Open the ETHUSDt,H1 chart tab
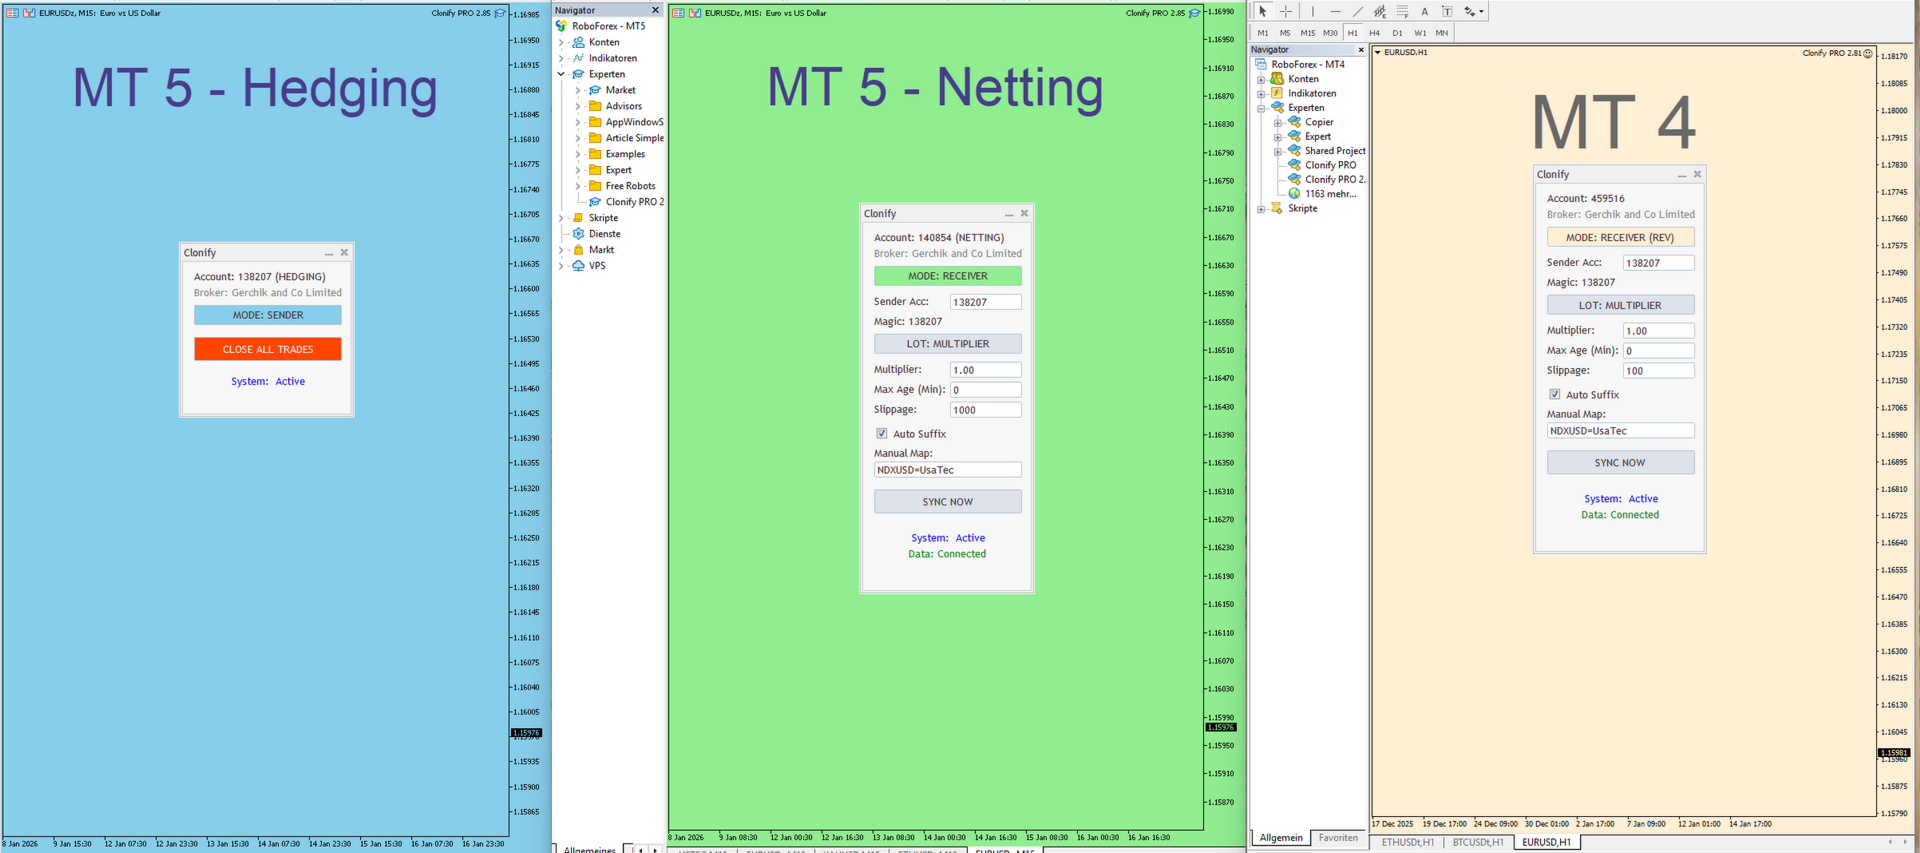Screen dimensions: 1920x853 point(1408,842)
